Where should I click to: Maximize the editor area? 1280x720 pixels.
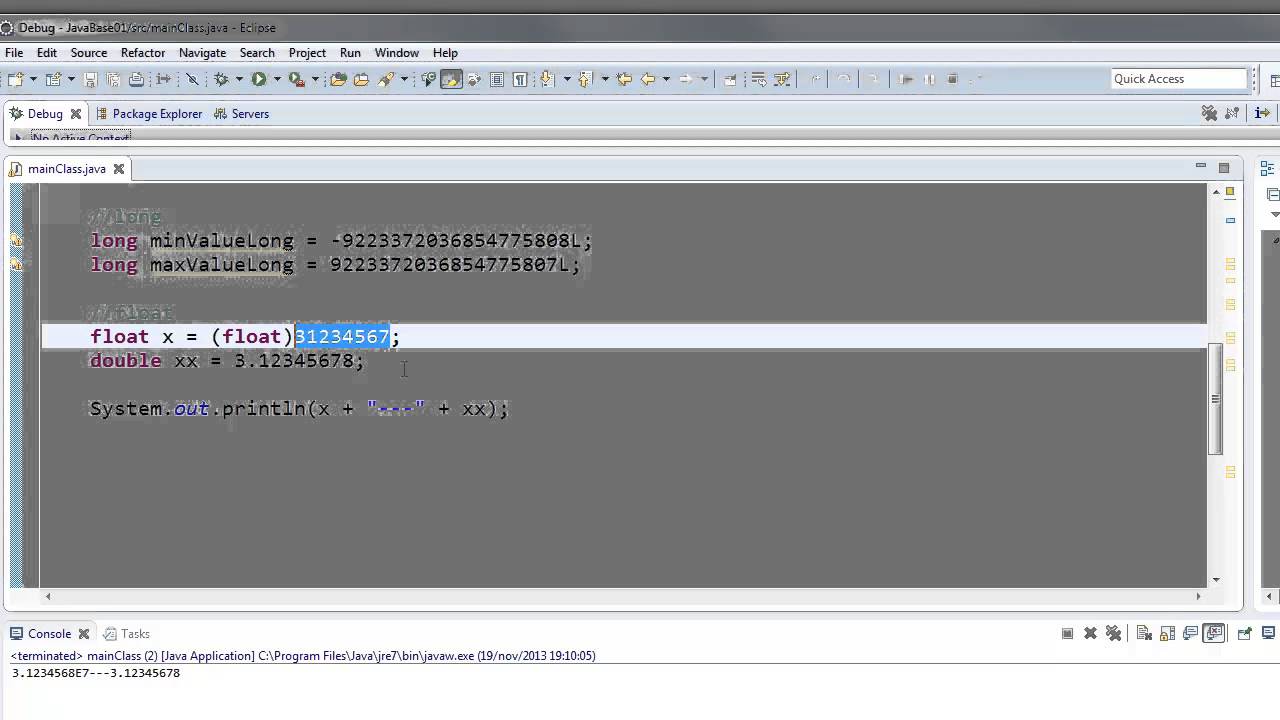[1224, 167]
